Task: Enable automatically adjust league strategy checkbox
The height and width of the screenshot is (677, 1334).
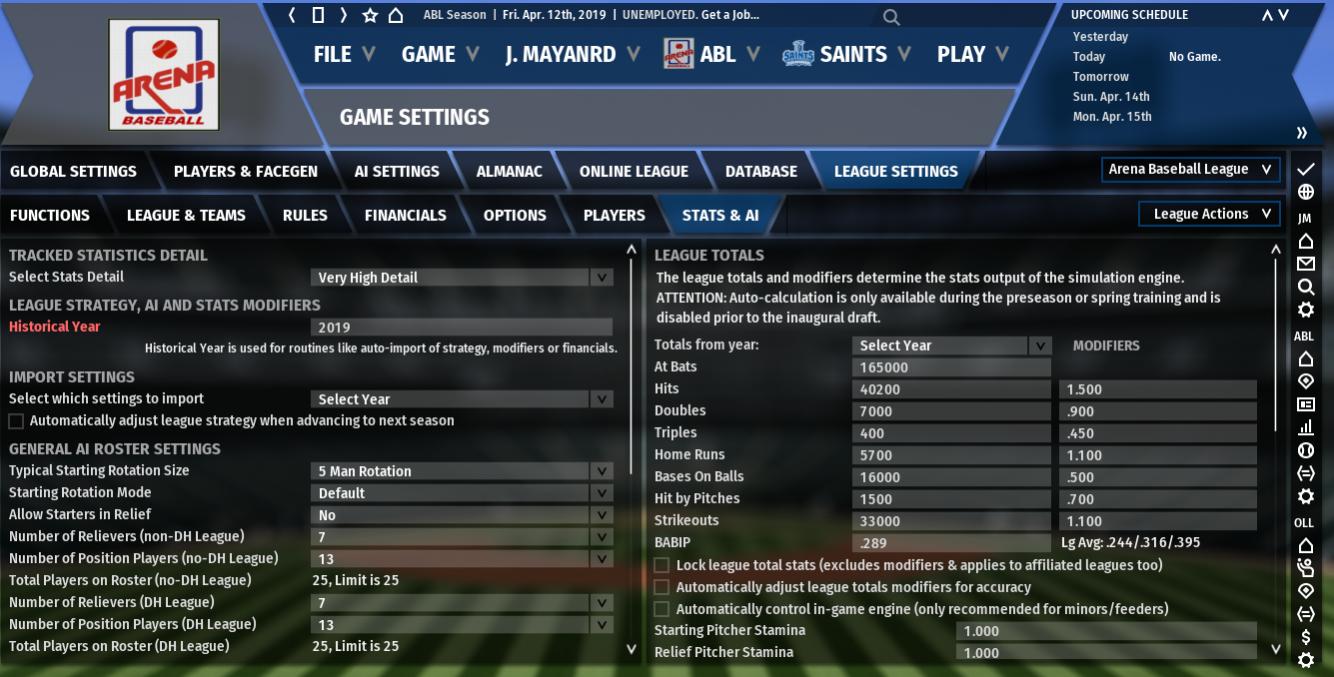Action: pos(16,421)
